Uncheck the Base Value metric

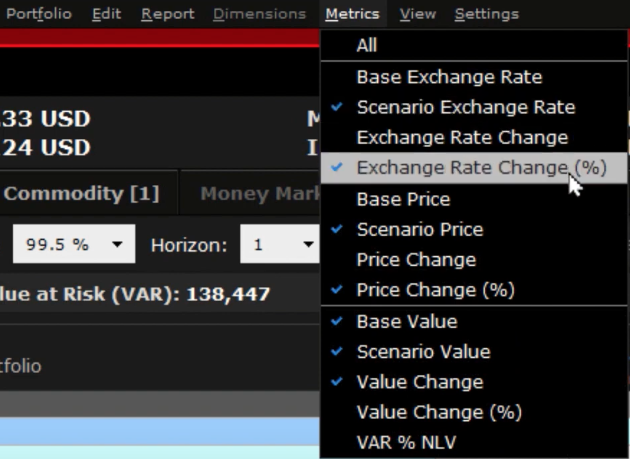pyautogui.click(x=406, y=321)
